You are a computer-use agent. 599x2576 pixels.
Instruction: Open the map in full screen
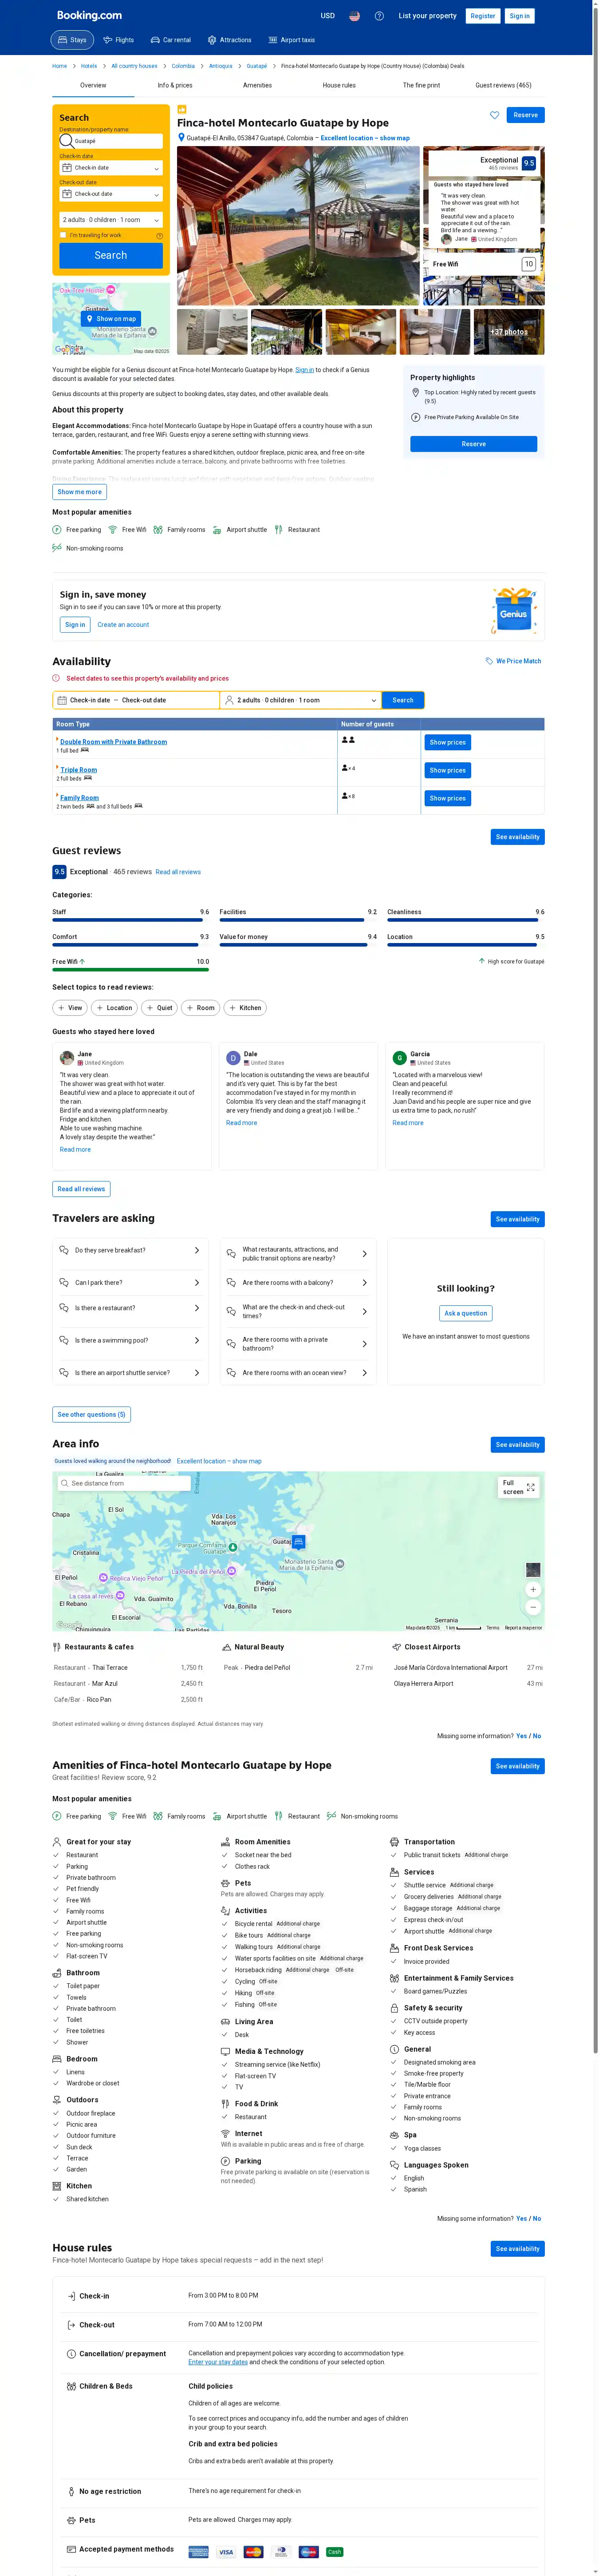pyautogui.click(x=518, y=1487)
